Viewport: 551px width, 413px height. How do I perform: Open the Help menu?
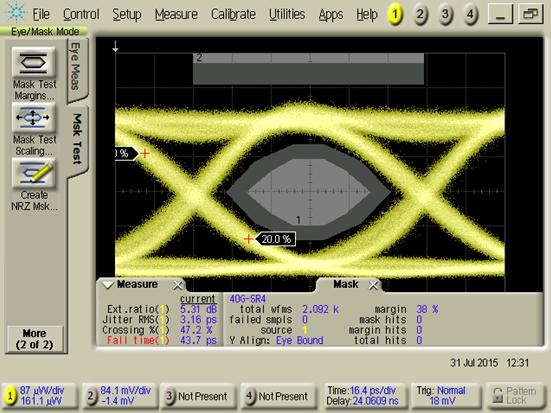click(367, 14)
